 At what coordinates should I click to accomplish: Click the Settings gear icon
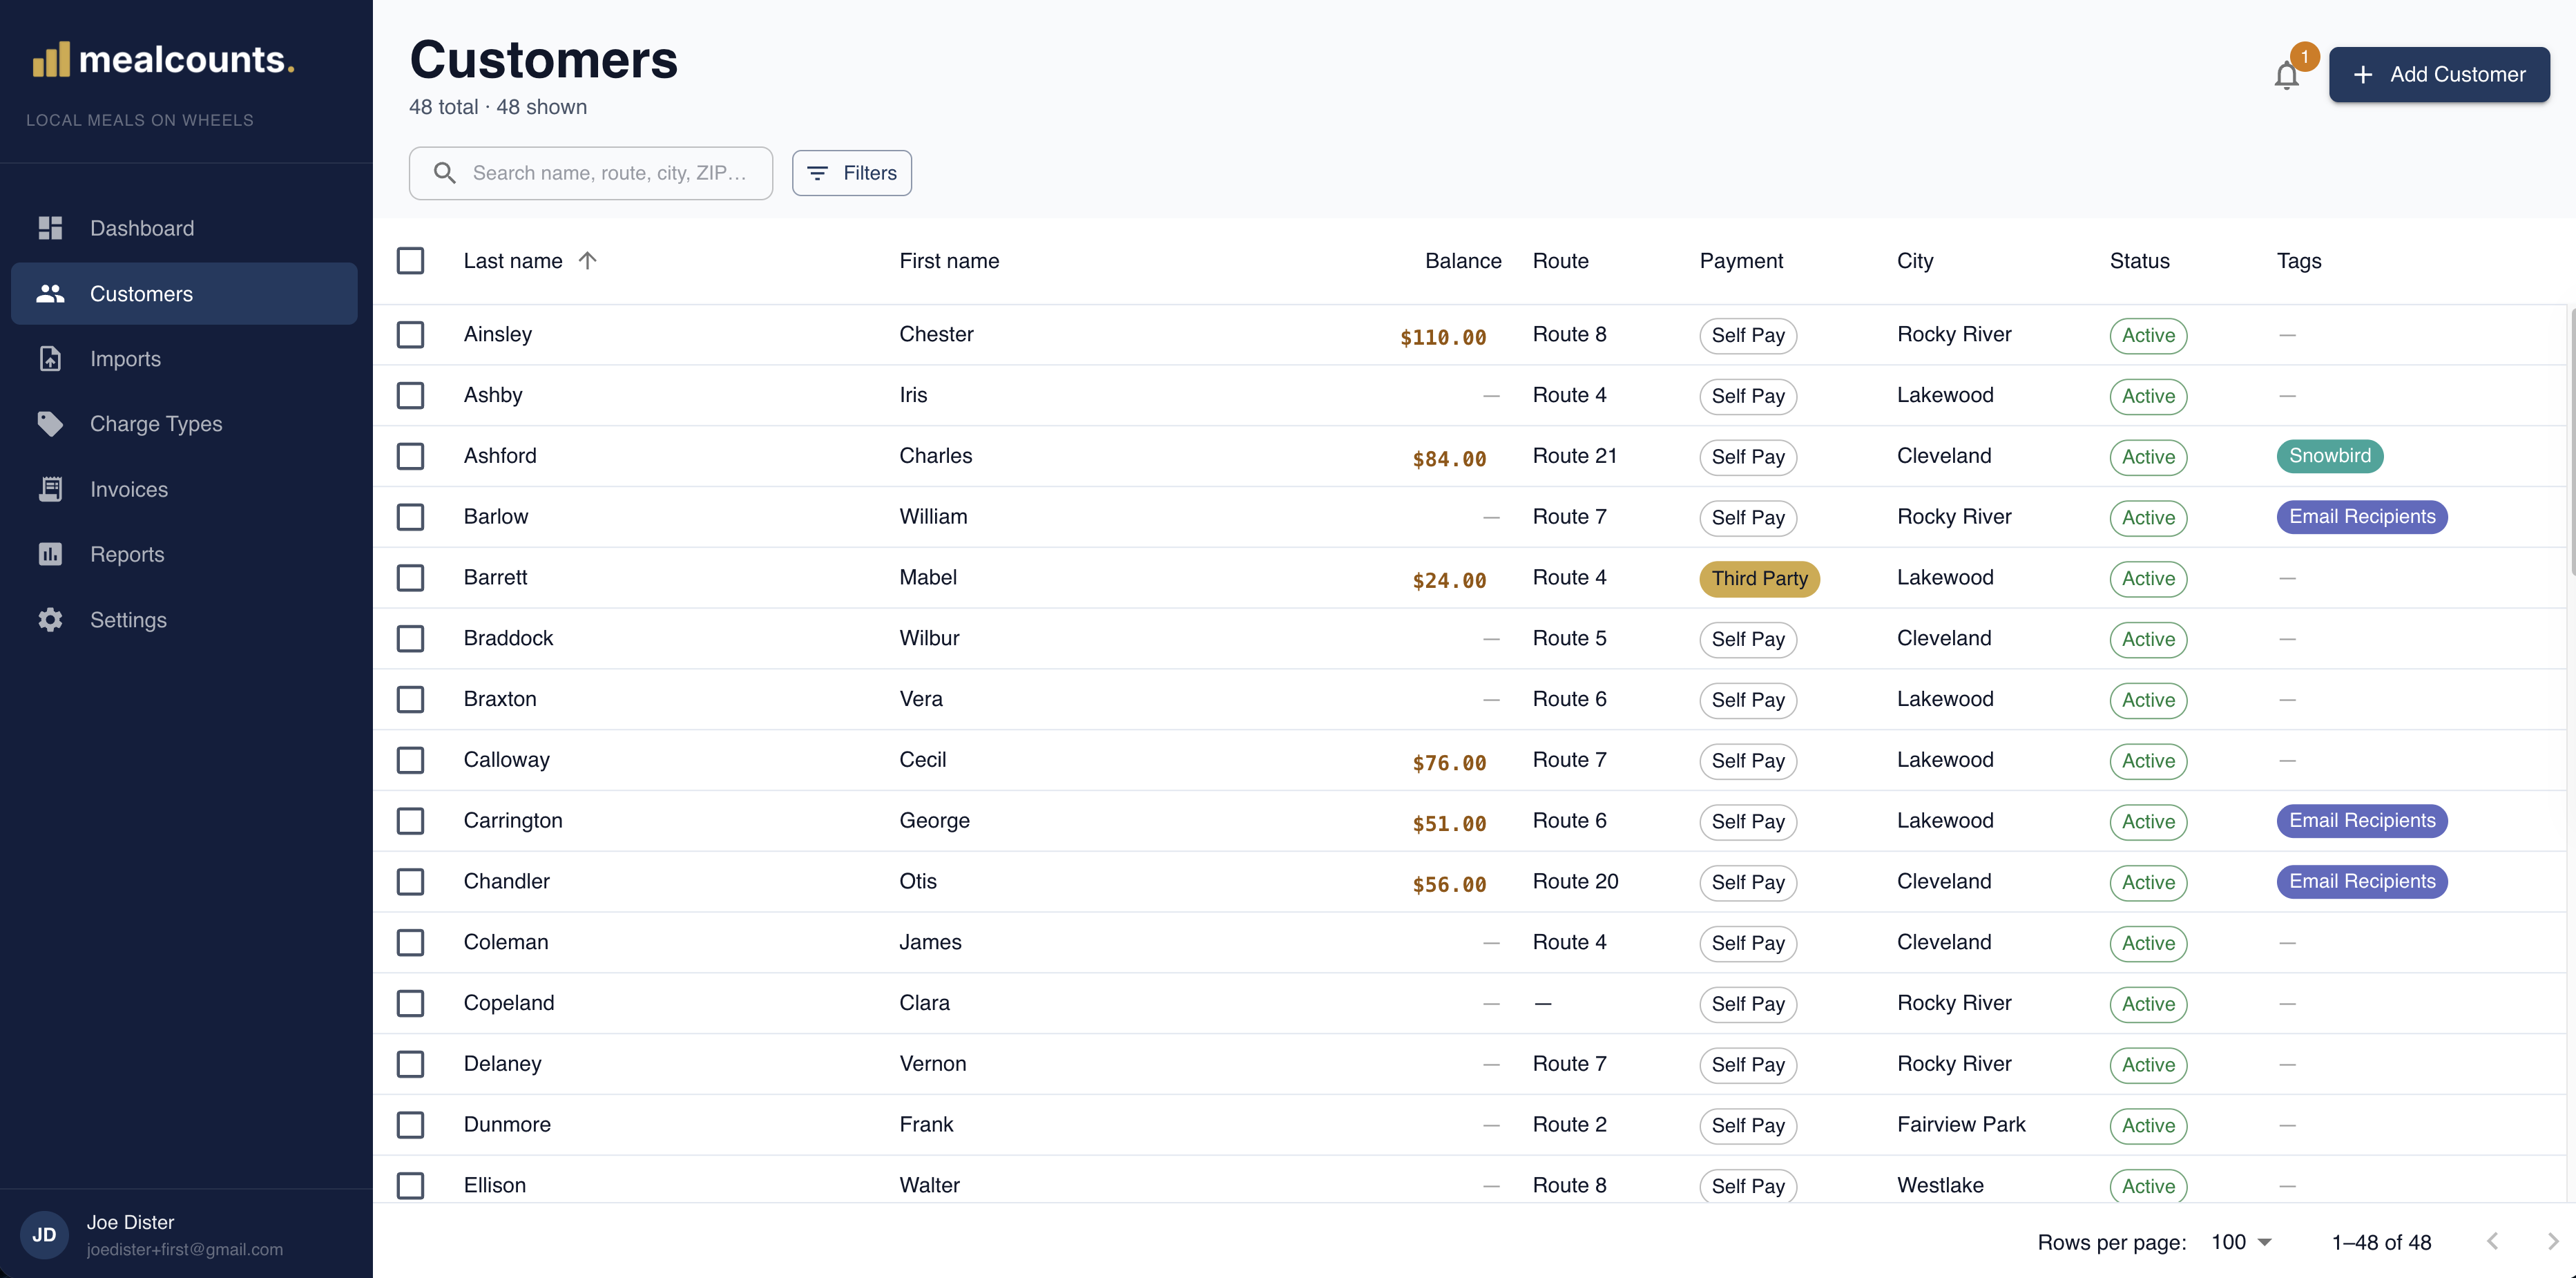pos(50,619)
